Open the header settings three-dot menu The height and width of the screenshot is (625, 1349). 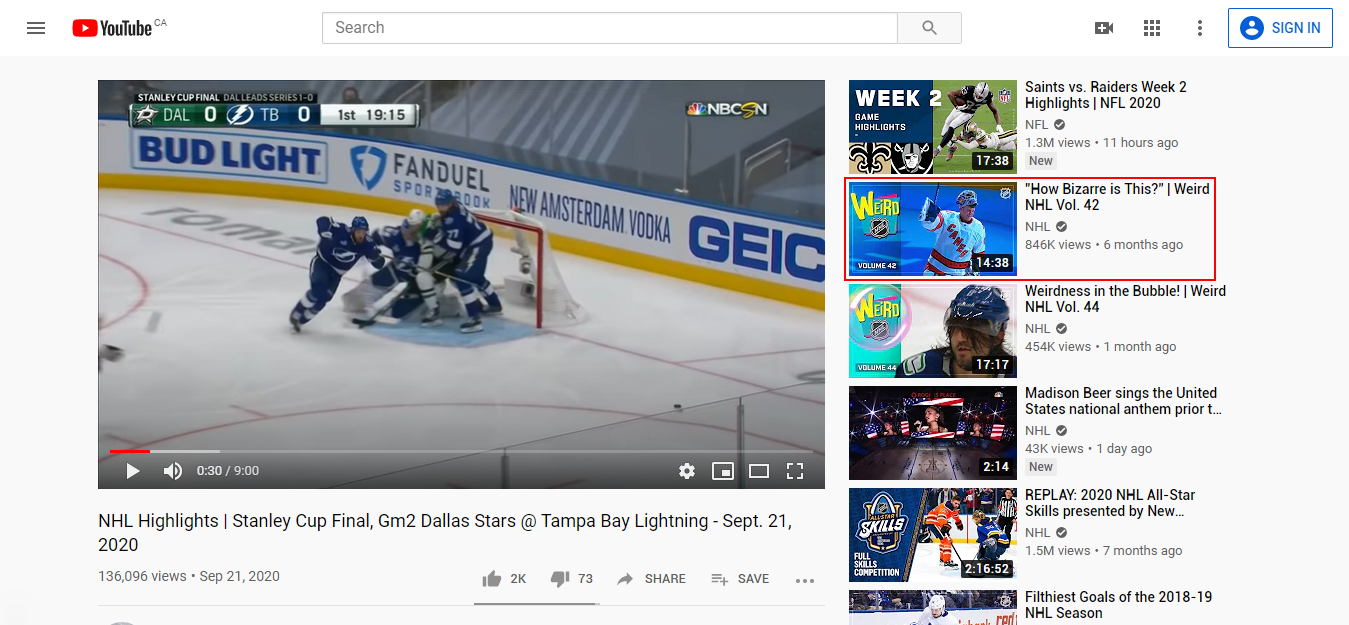tap(1200, 28)
